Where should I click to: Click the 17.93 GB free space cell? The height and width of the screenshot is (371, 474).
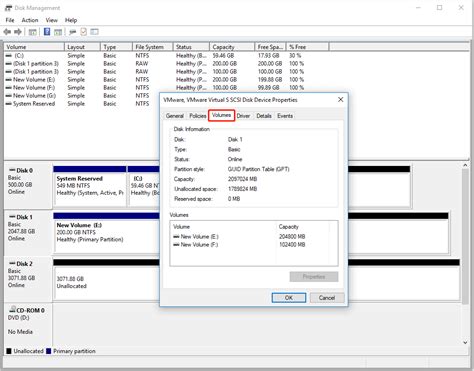pos(268,56)
